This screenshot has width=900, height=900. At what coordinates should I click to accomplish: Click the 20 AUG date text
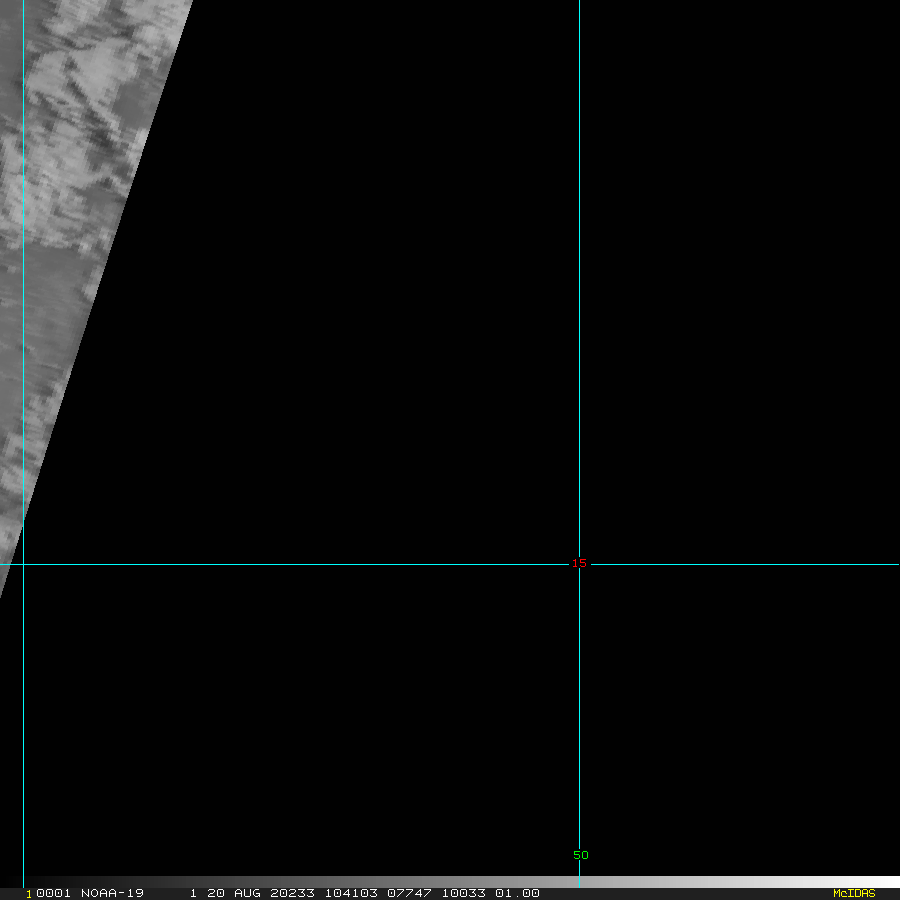233,893
